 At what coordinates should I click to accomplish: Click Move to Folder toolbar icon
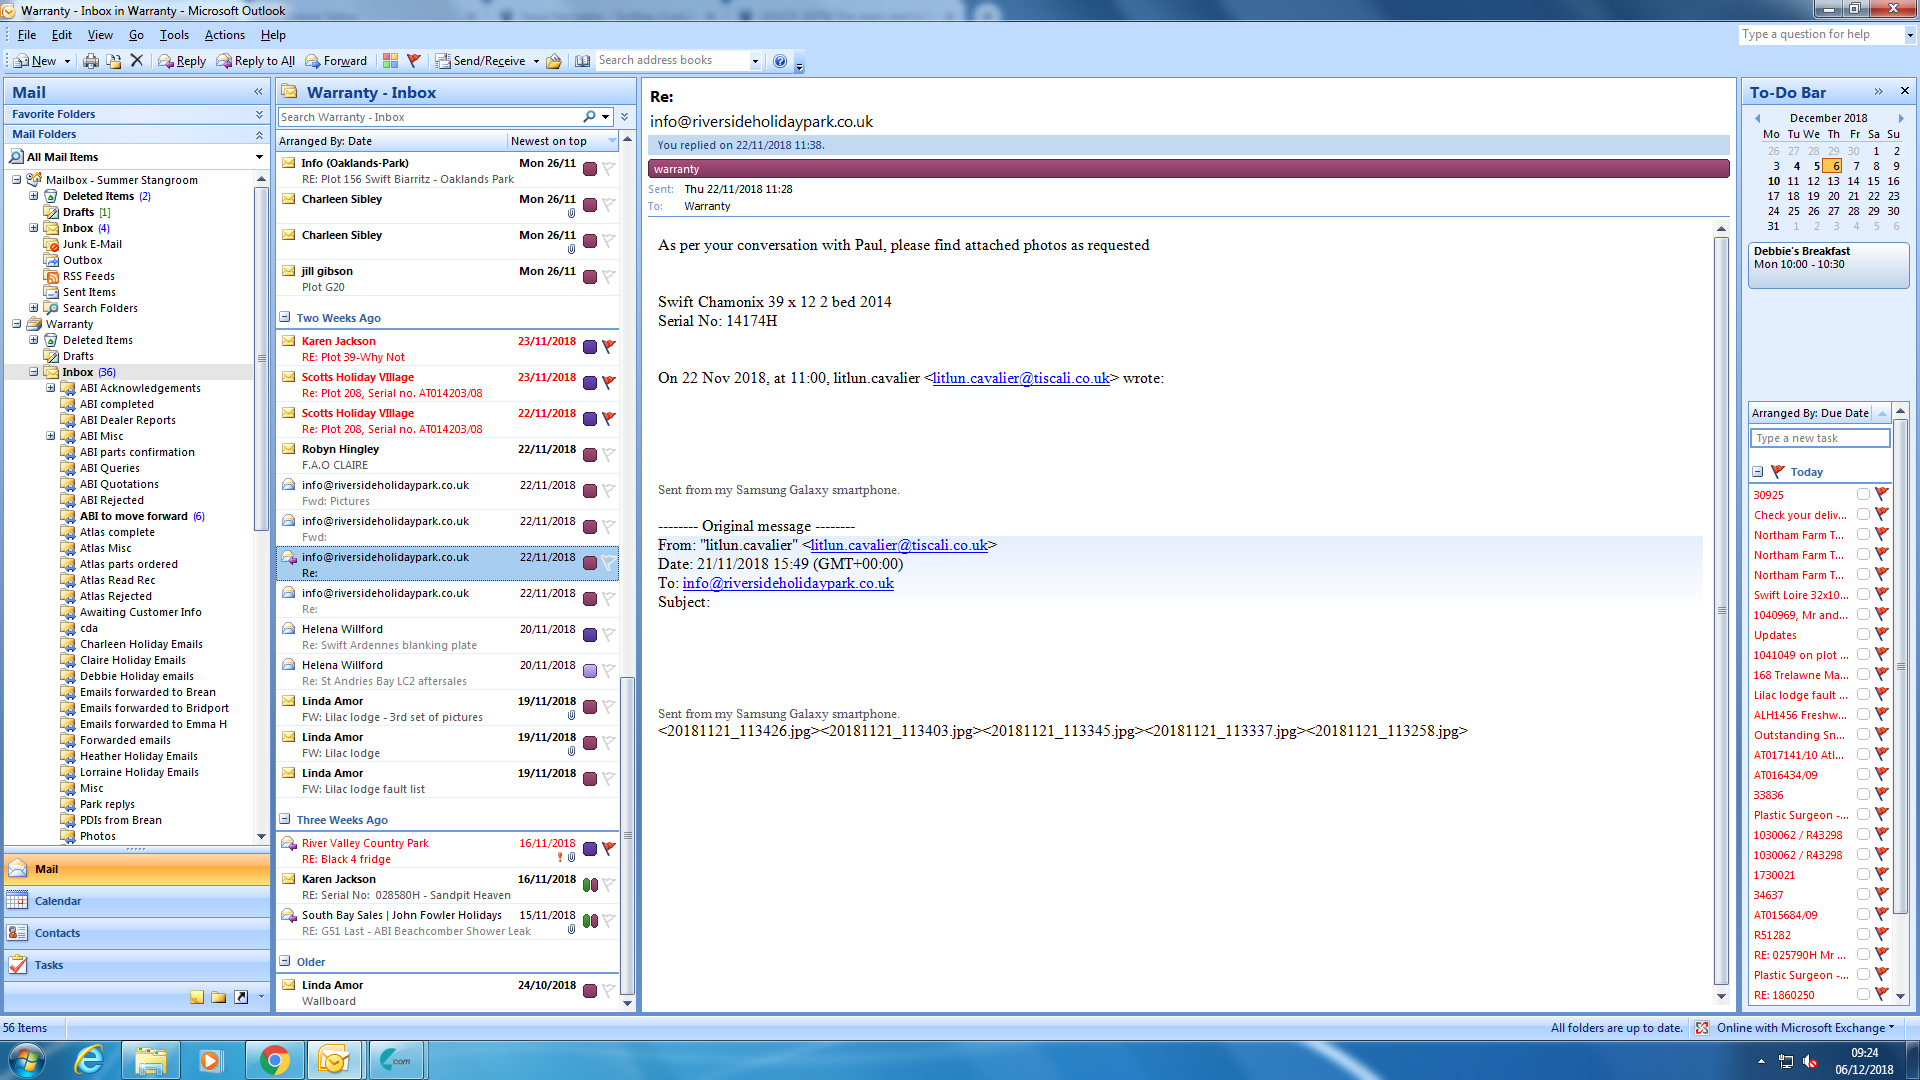click(114, 61)
